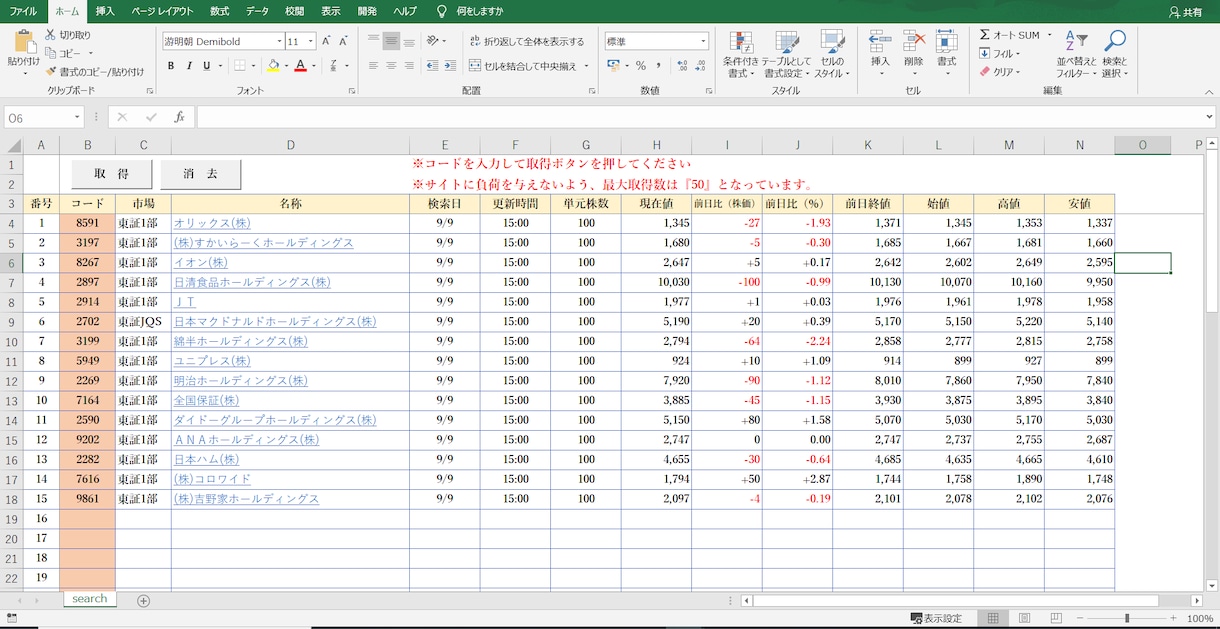Switch to the Developer (開発) tab

point(367,11)
